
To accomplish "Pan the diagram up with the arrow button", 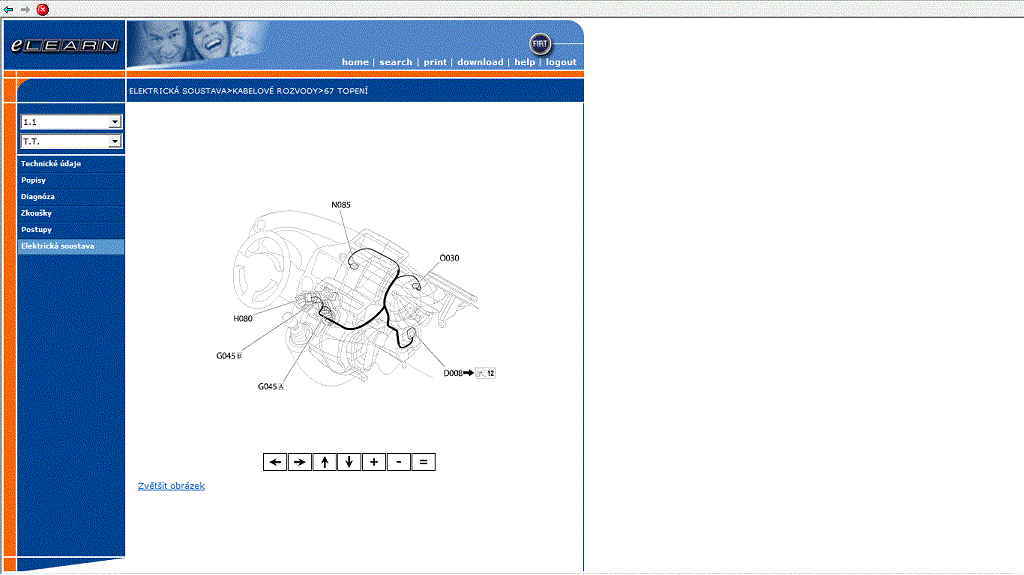I will click(x=325, y=462).
